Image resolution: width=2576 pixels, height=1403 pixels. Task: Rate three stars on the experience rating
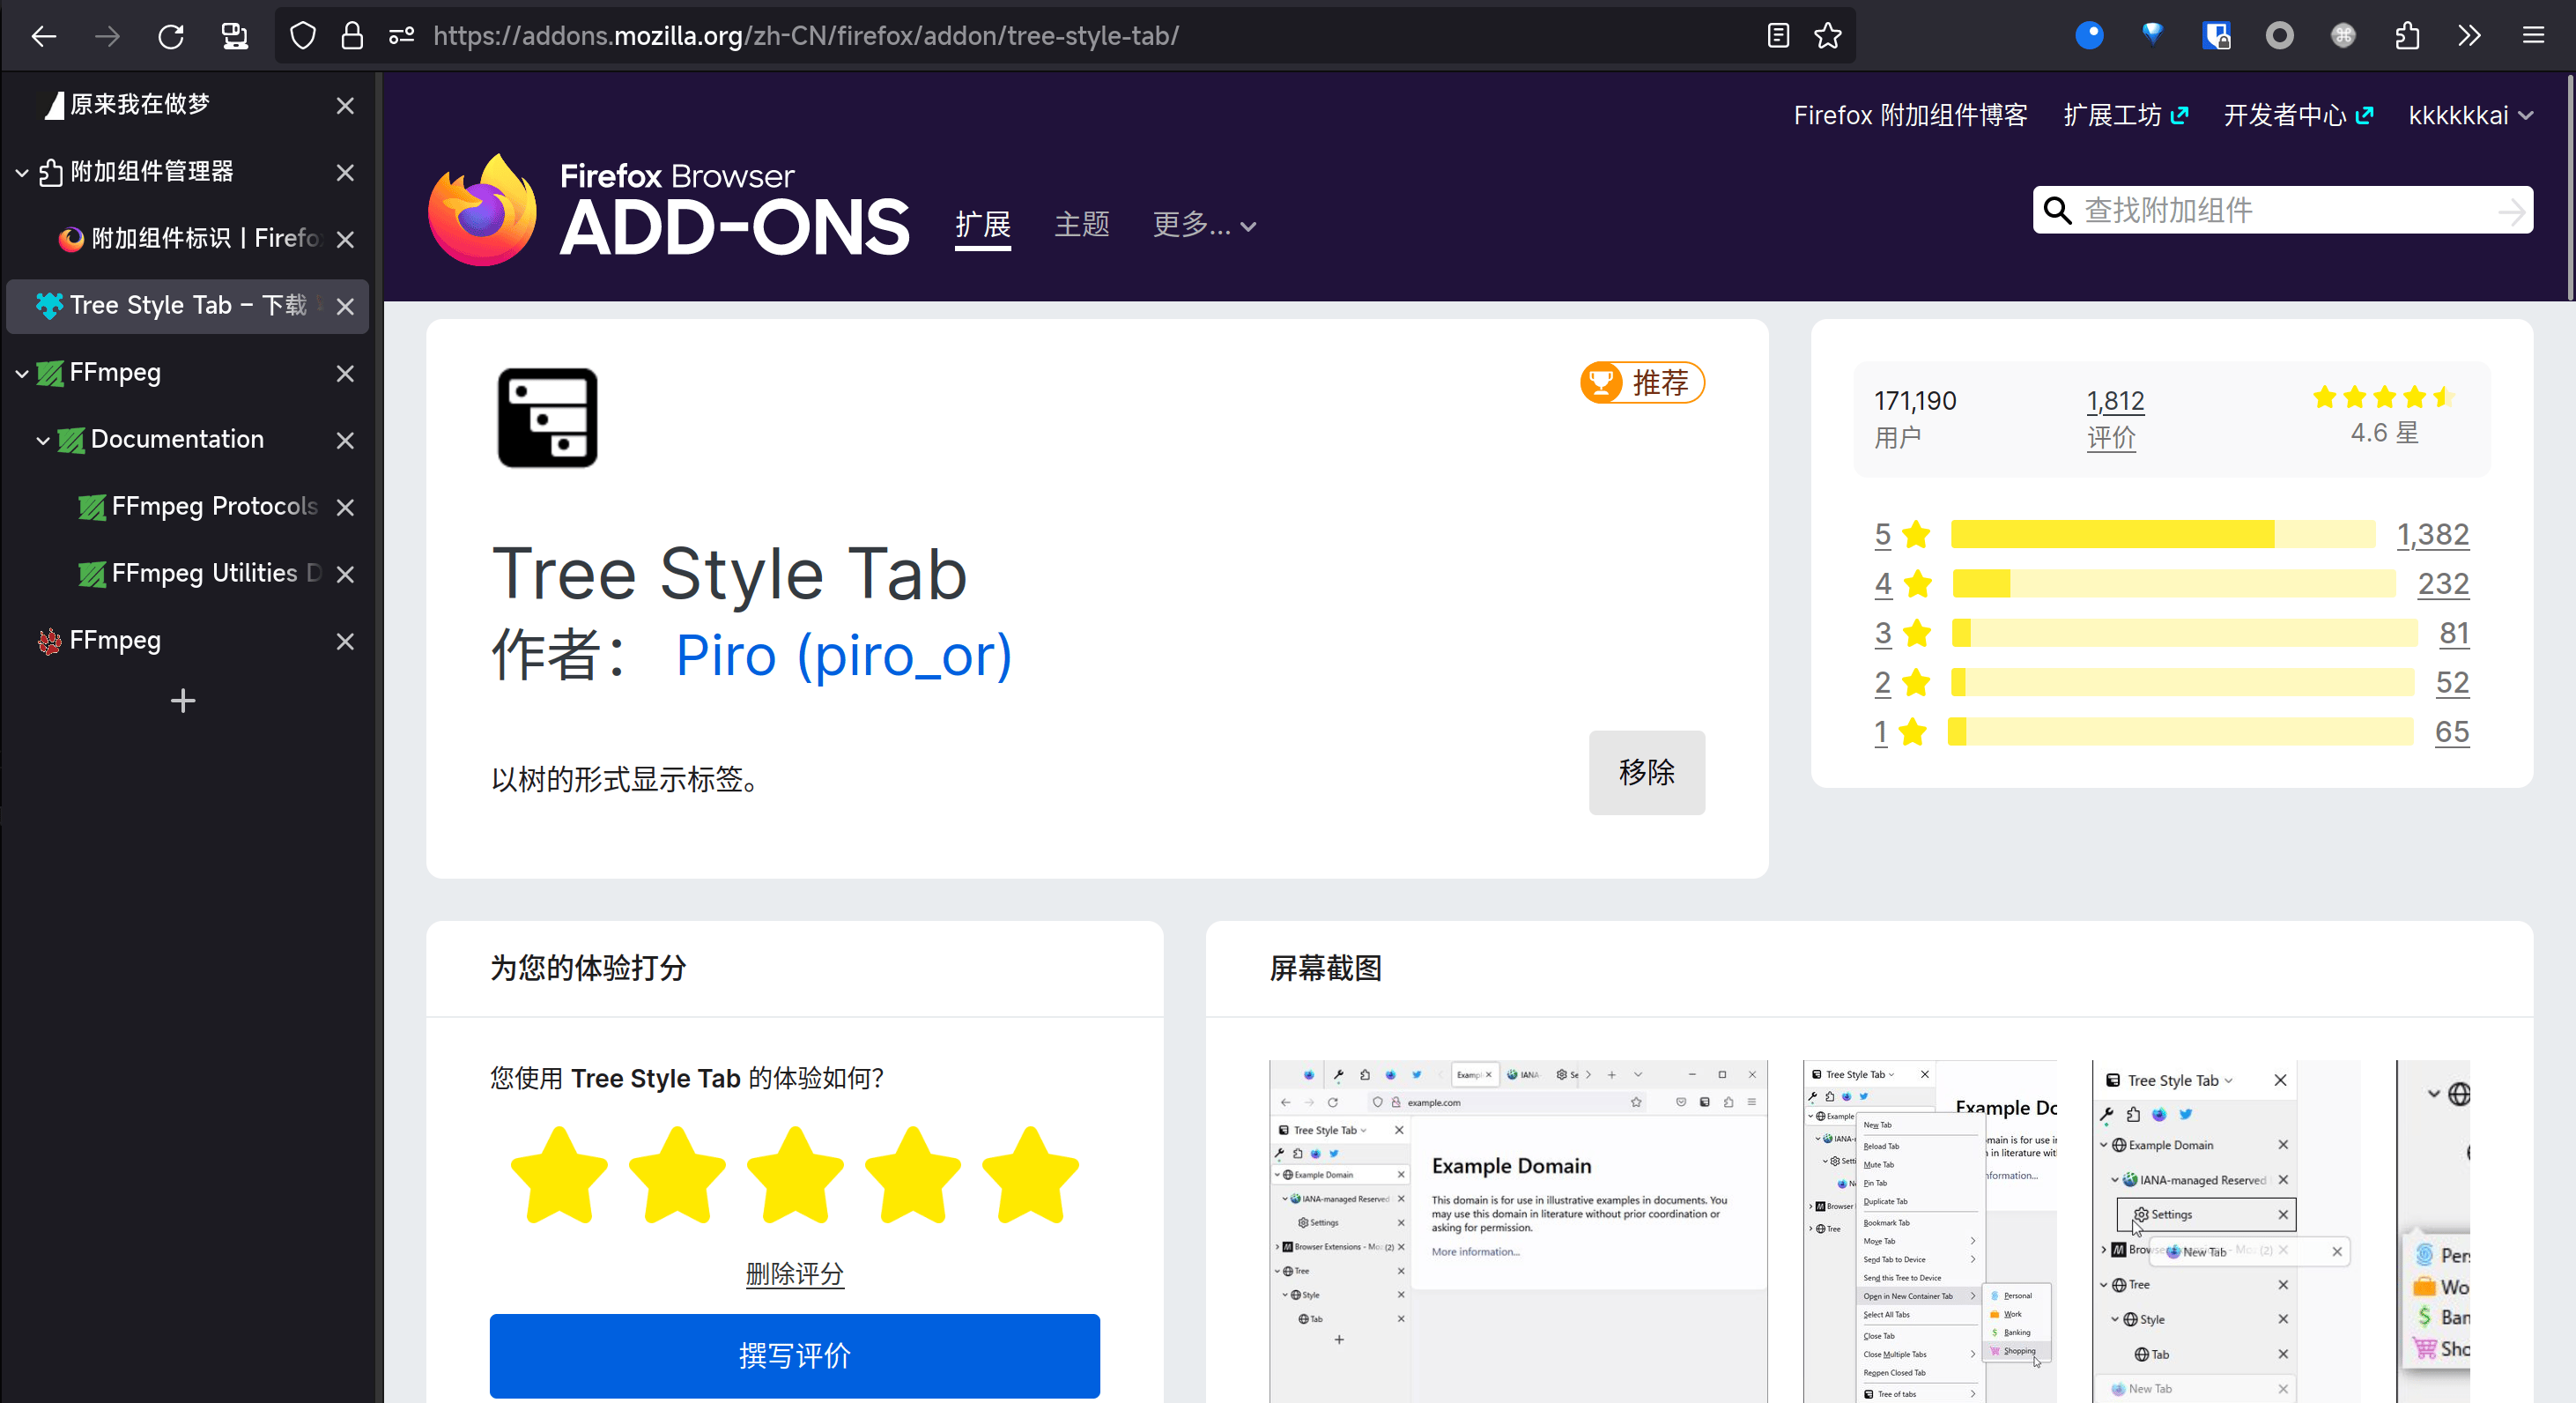coord(795,1175)
